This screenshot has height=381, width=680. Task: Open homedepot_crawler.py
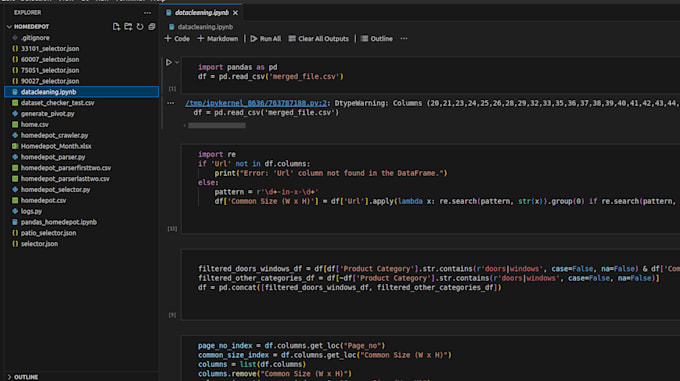pos(55,135)
